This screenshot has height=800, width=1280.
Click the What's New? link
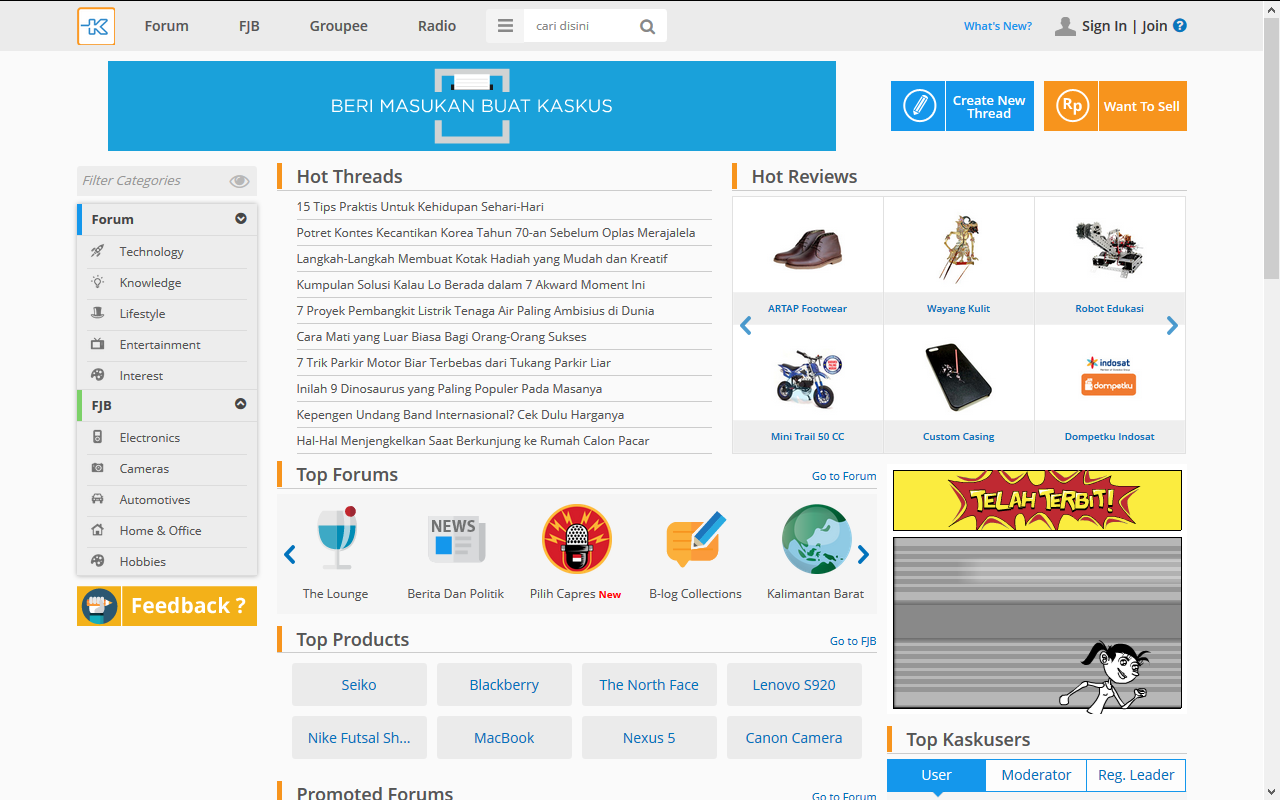(998, 26)
